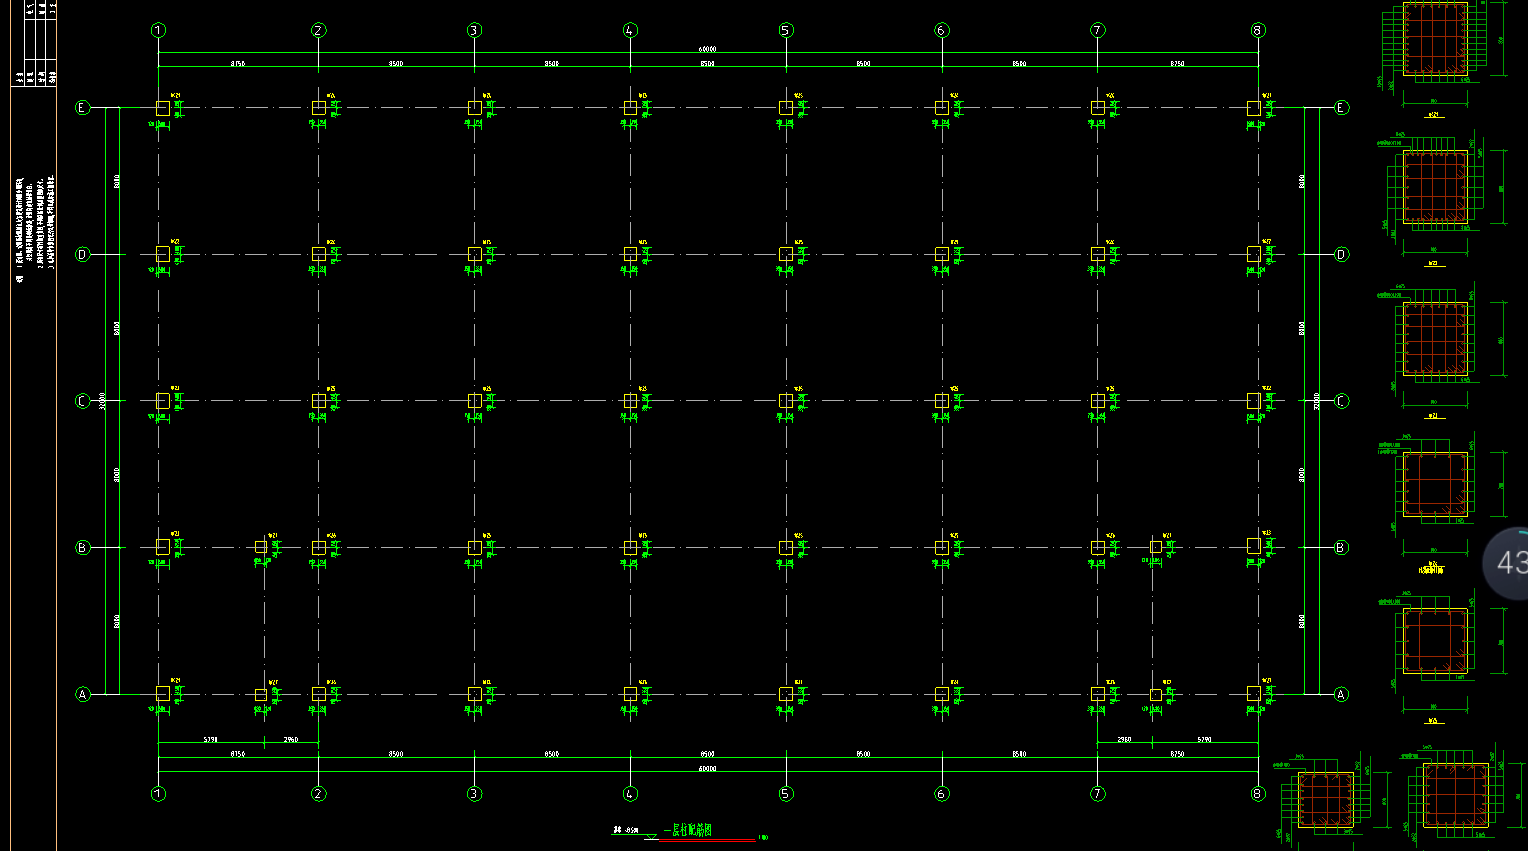Click the 32000 overall dimension on the left side
This screenshot has width=1528, height=851.
pyautogui.click(x=102, y=401)
